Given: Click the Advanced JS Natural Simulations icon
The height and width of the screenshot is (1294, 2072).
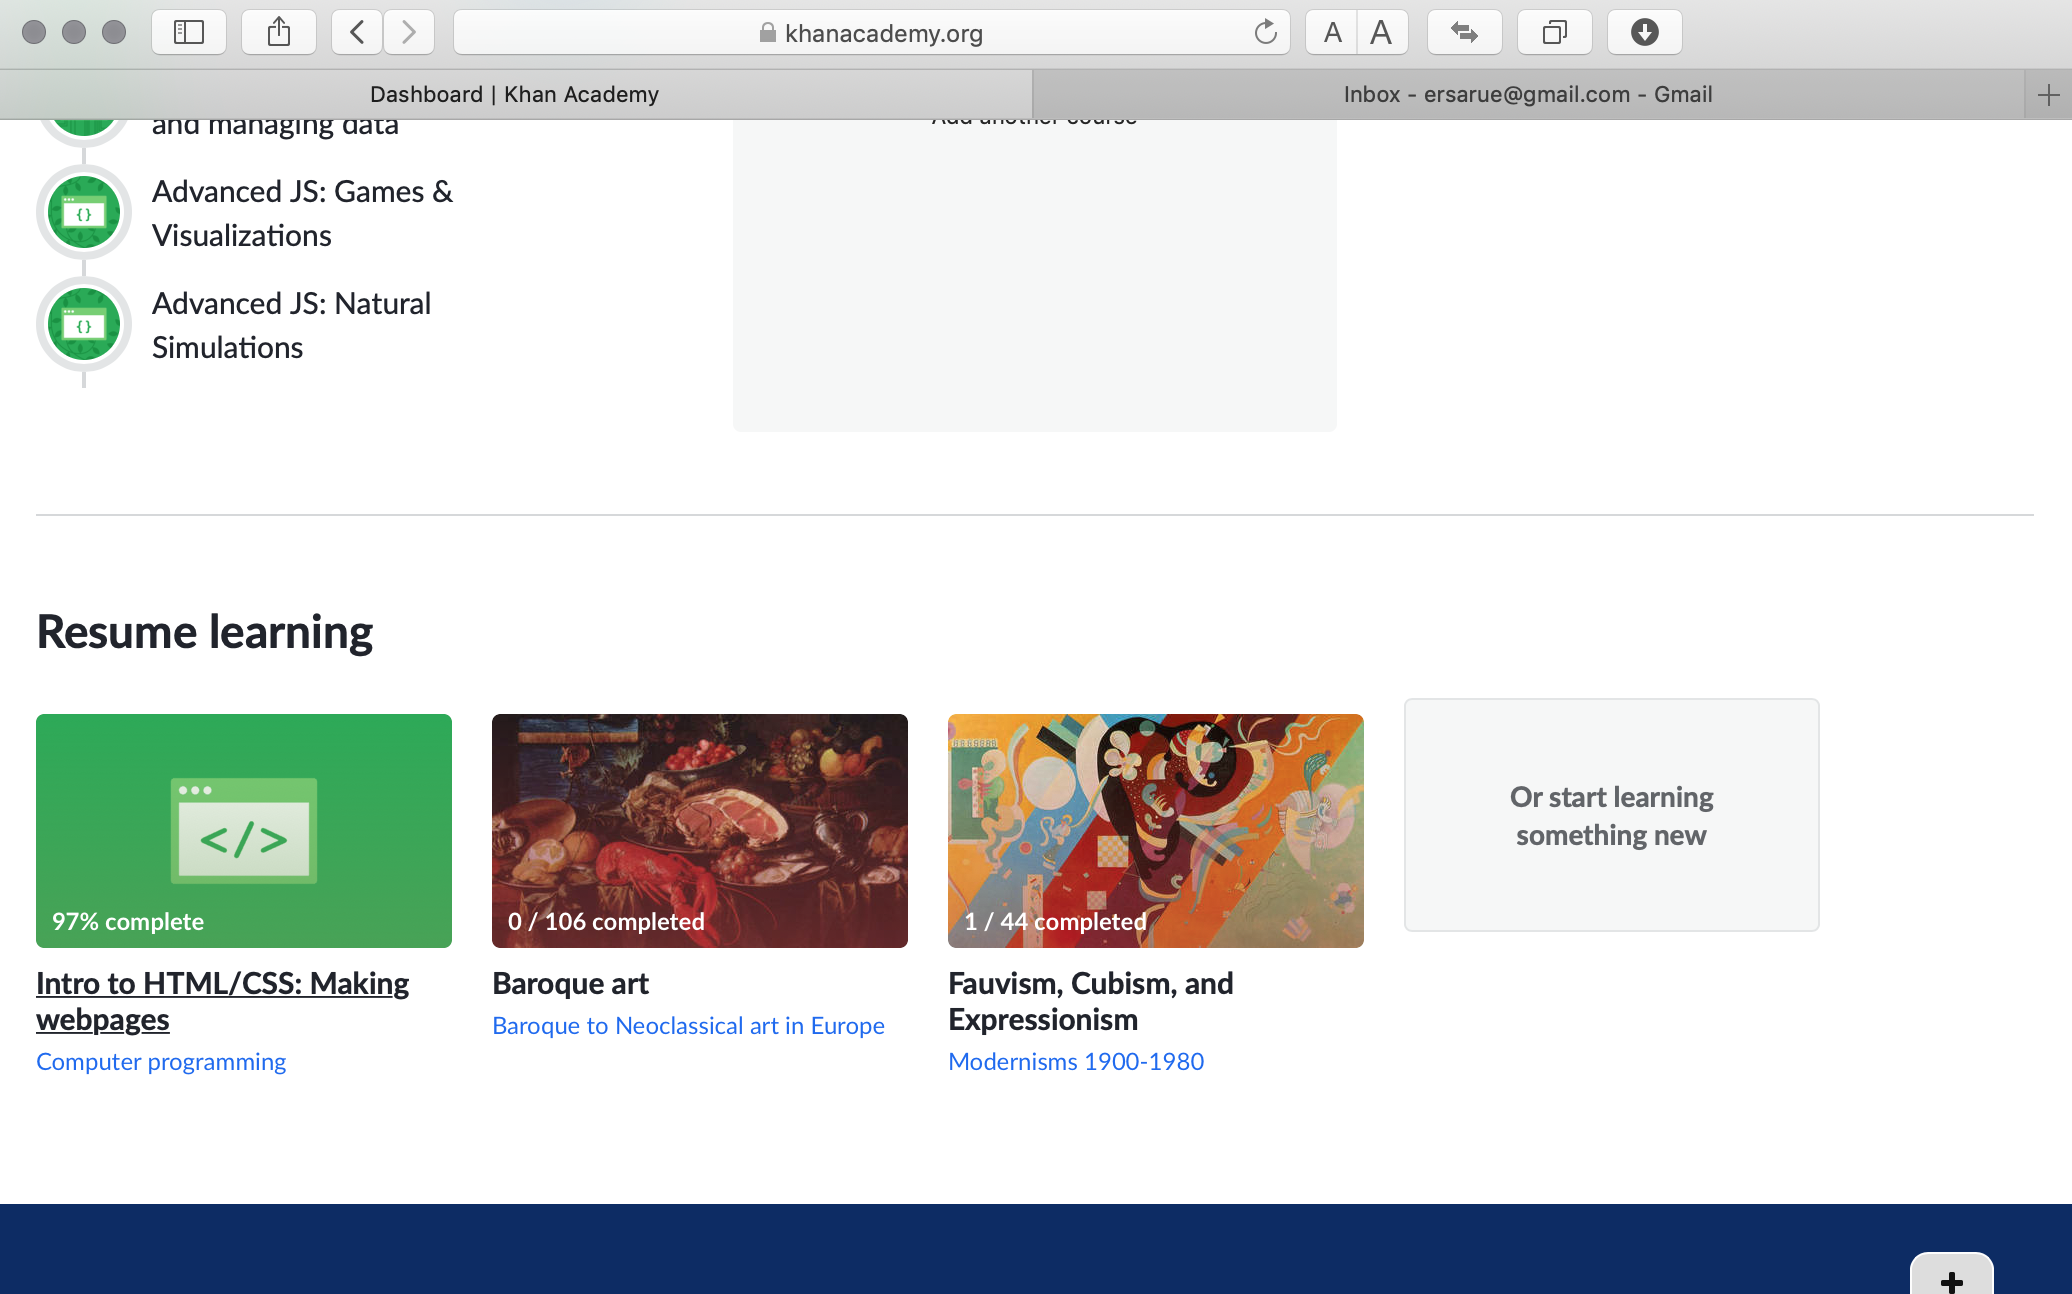Looking at the screenshot, I should [84, 324].
